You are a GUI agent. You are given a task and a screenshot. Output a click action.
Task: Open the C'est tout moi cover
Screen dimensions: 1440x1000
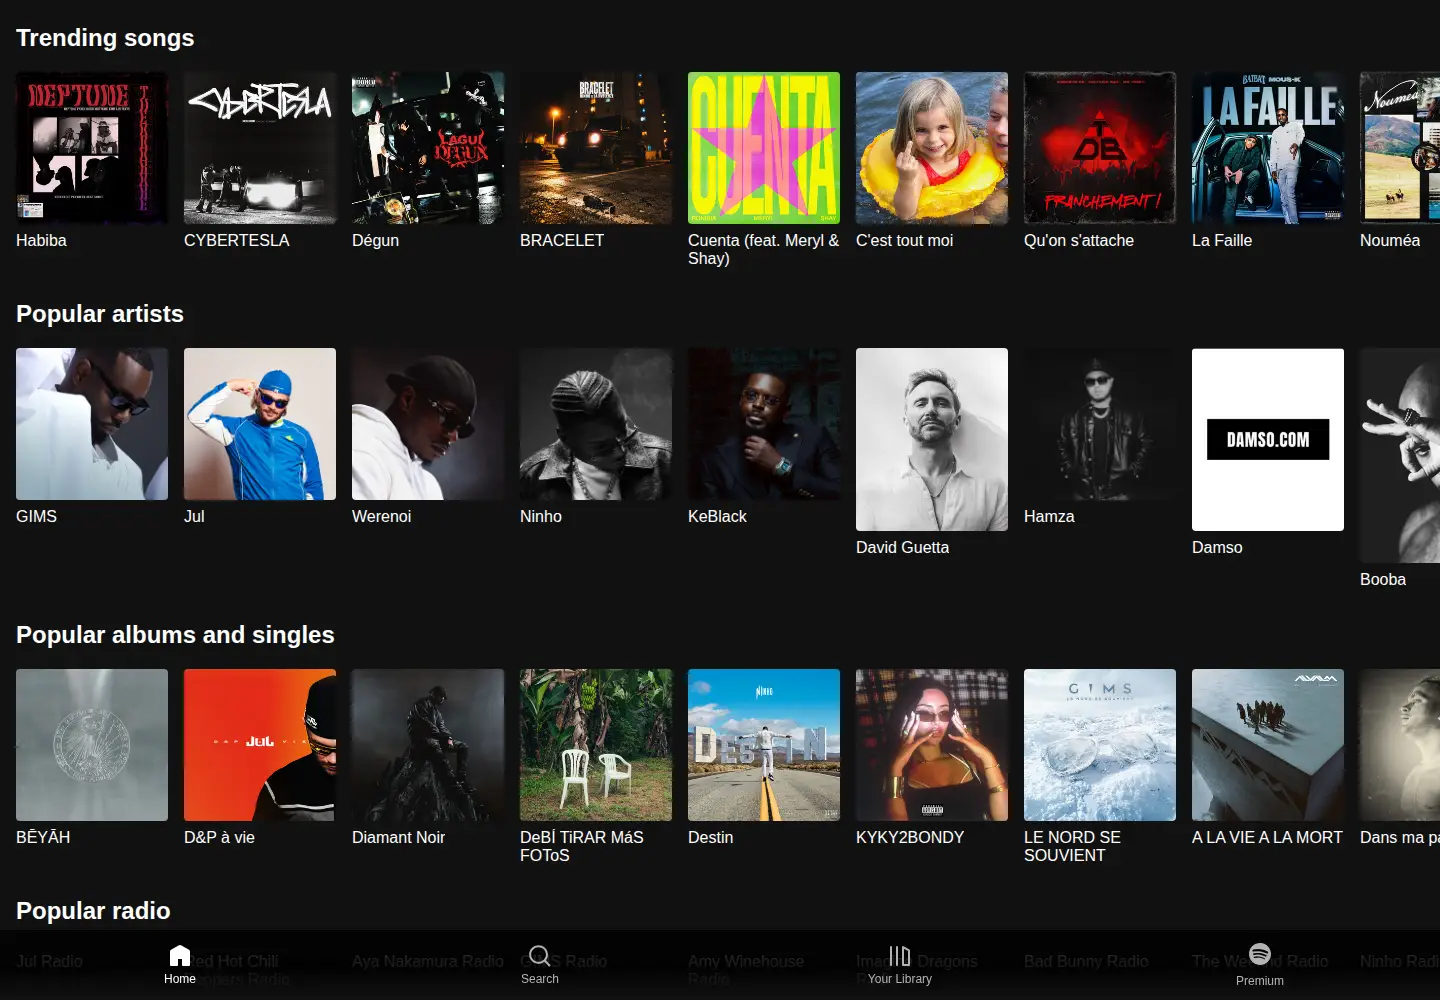pos(932,148)
